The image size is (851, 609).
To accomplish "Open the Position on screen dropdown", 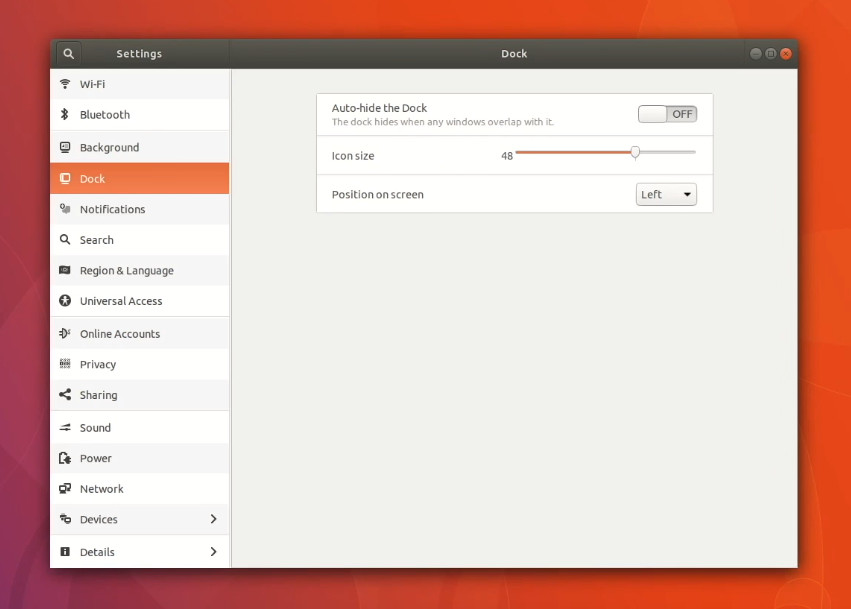I will (x=665, y=194).
